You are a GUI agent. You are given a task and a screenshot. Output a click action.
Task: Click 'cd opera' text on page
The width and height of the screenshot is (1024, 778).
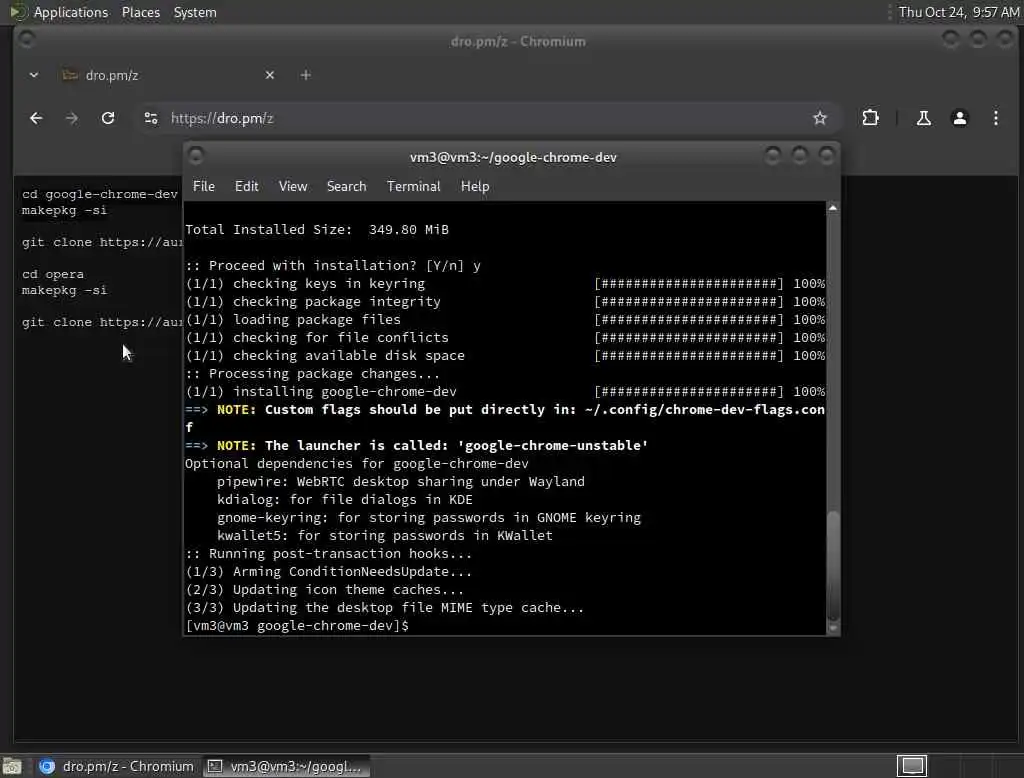click(52, 274)
